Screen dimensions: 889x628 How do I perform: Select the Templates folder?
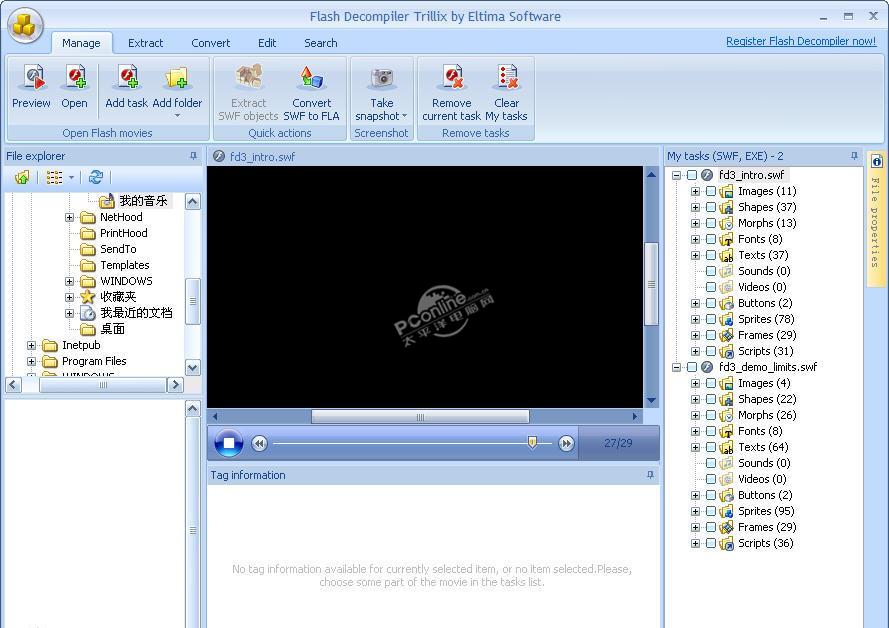click(125, 265)
